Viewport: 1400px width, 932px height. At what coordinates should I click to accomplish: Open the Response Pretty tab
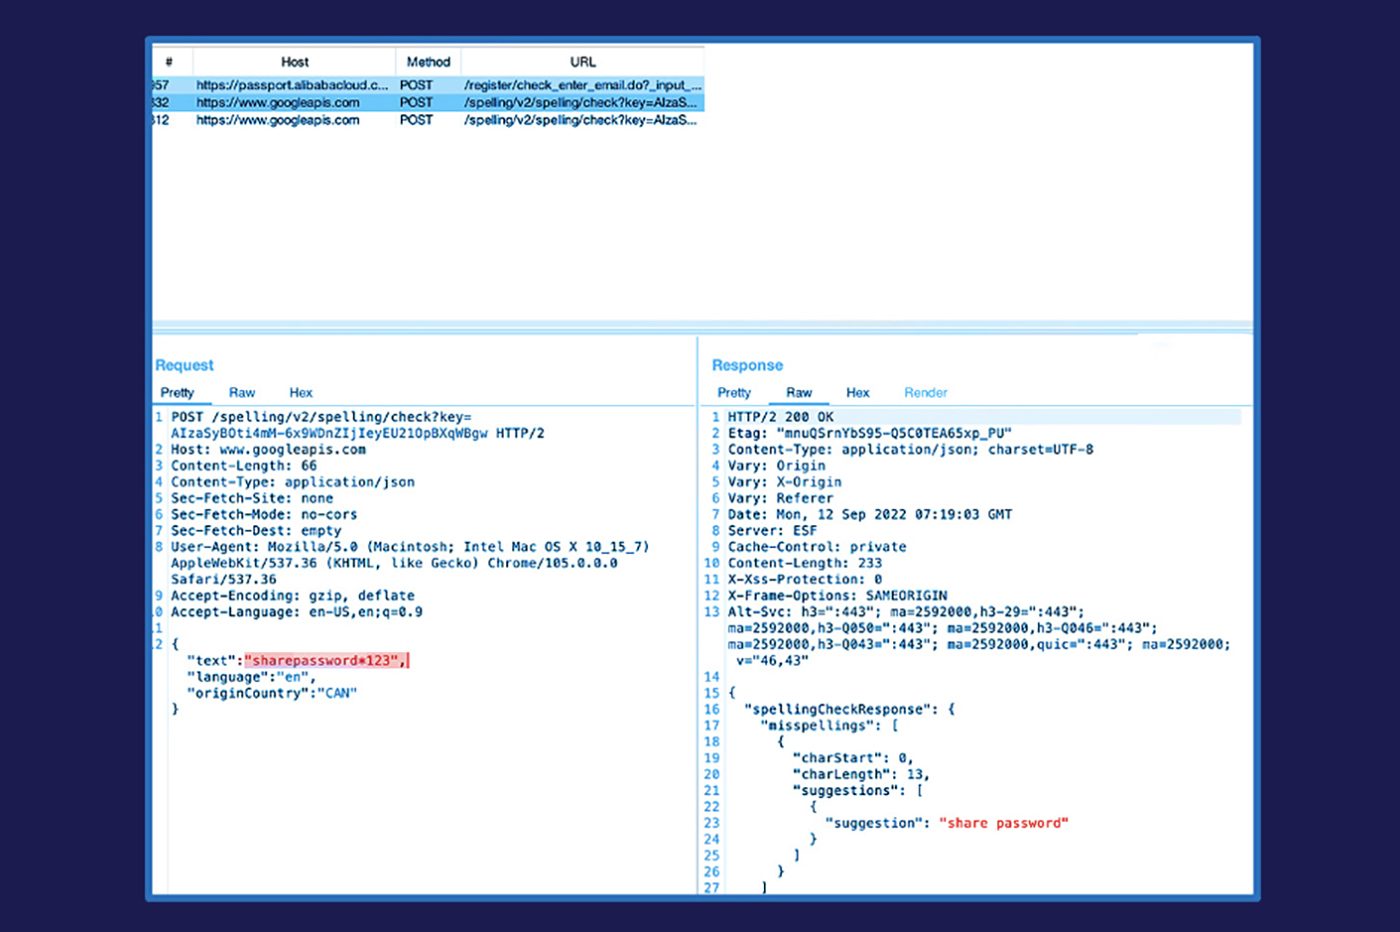734,393
